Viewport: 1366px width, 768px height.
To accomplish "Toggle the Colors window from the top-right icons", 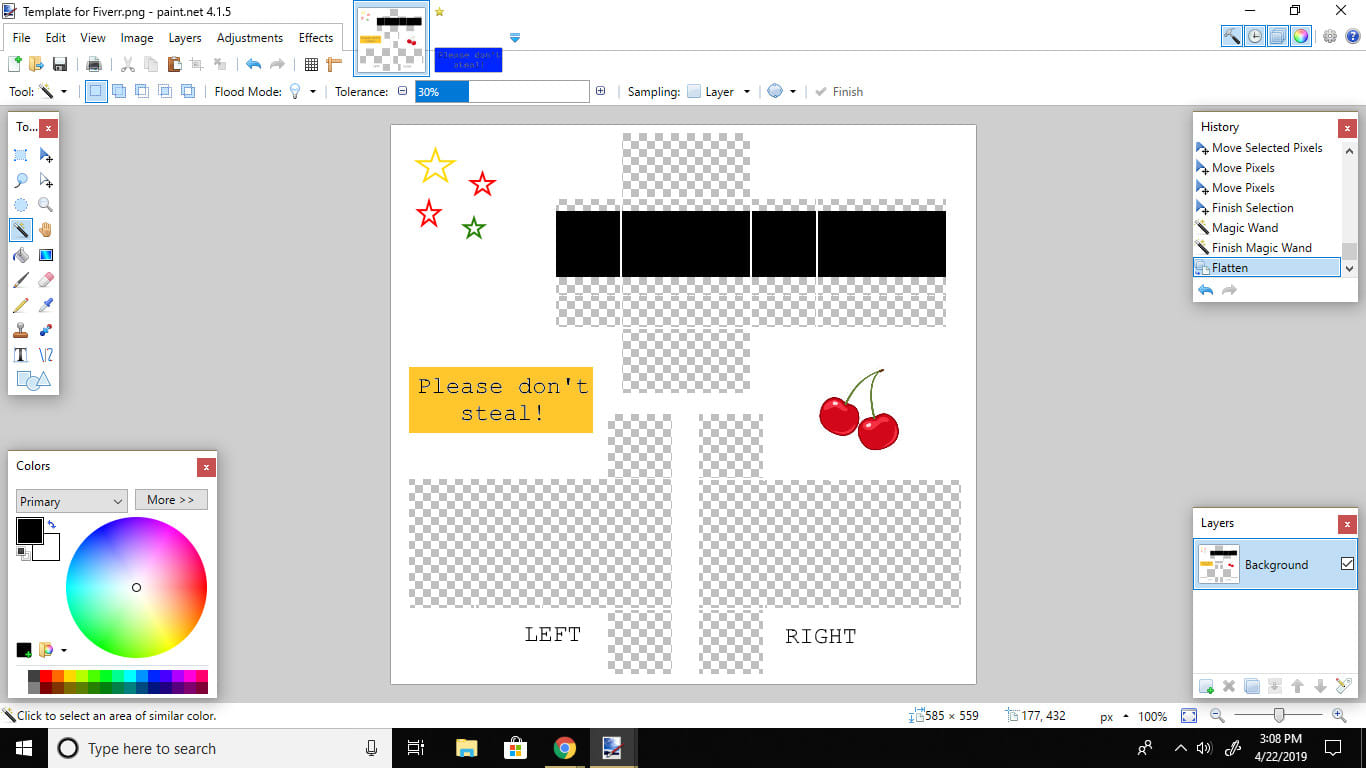I will (x=1300, y=36).
